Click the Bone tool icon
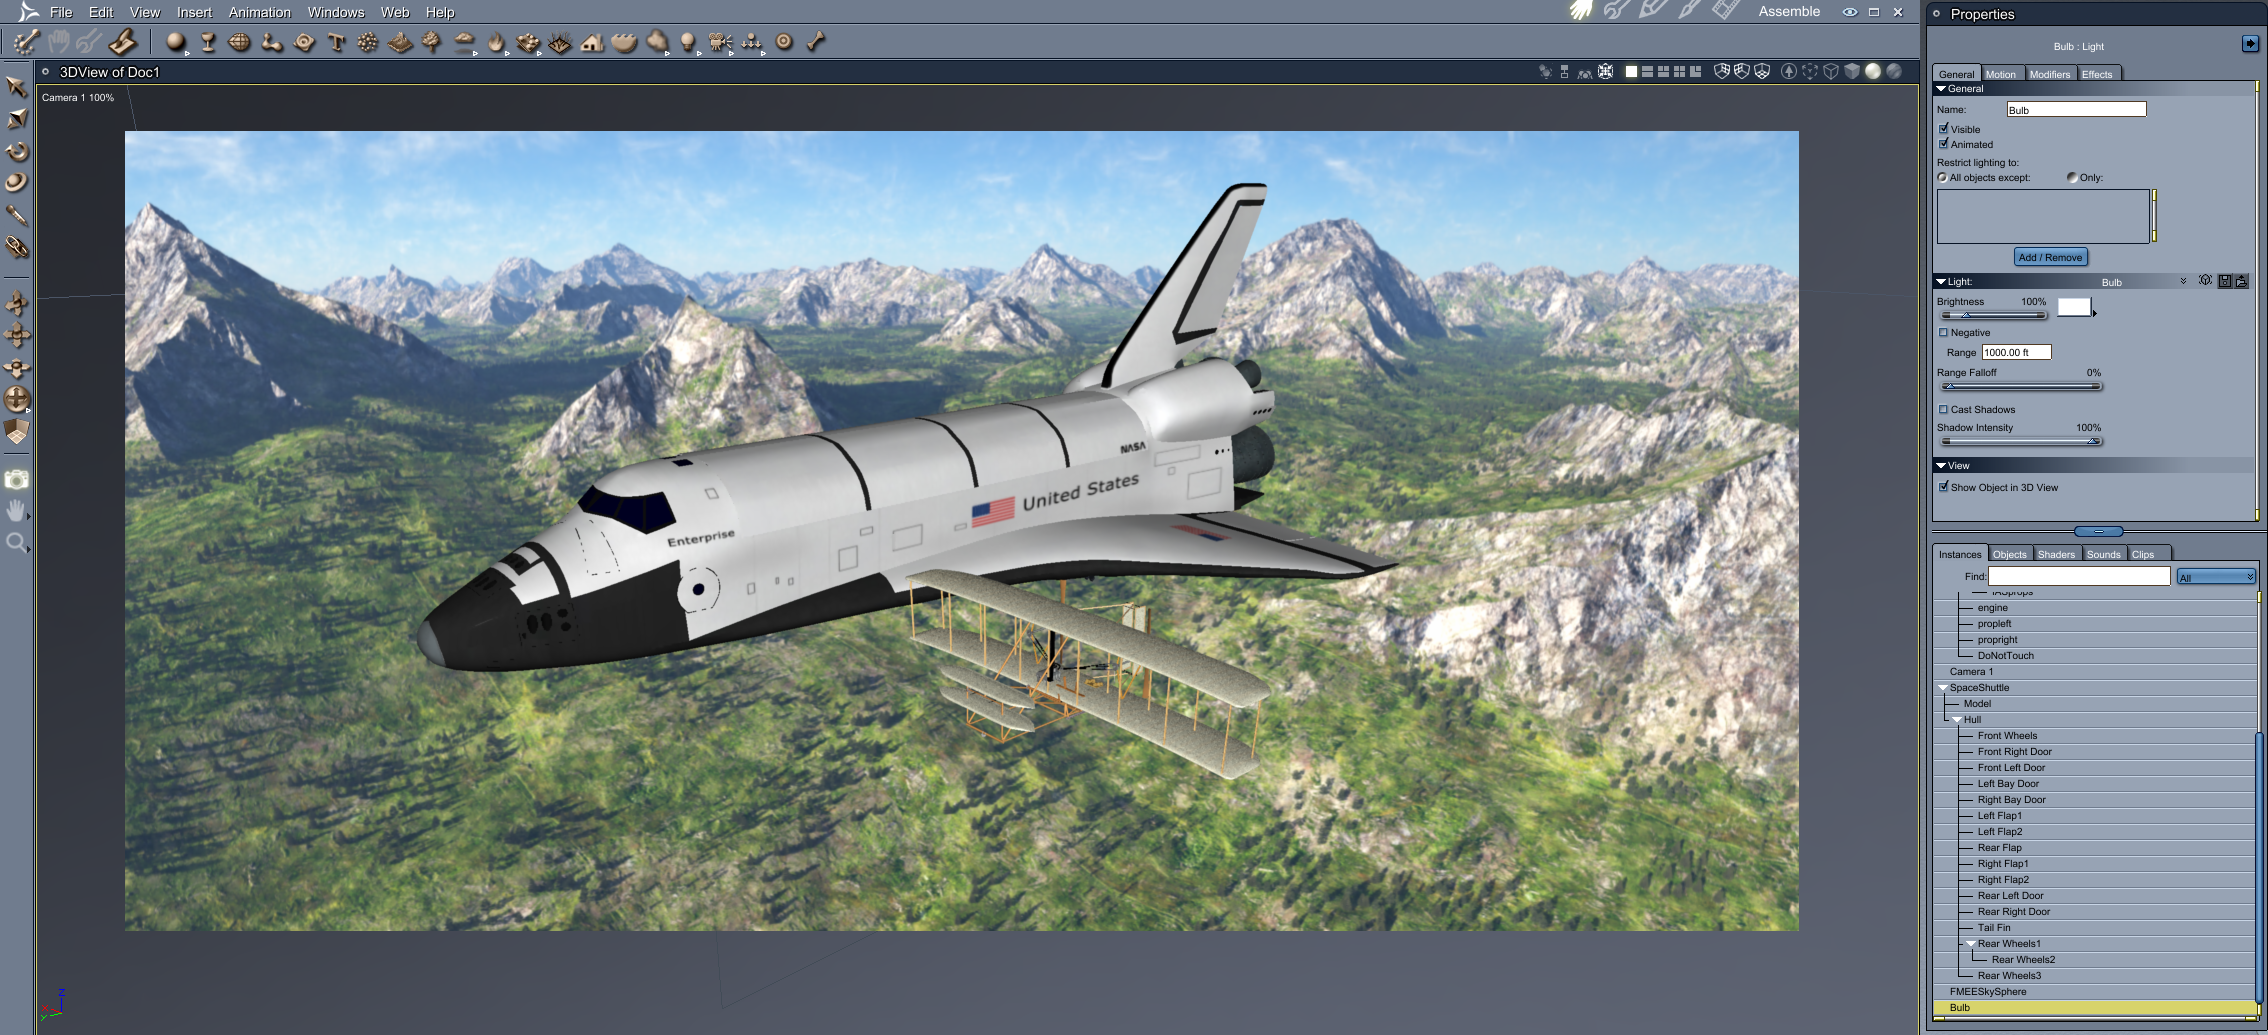2268x1035 pixels. point(816,42)
